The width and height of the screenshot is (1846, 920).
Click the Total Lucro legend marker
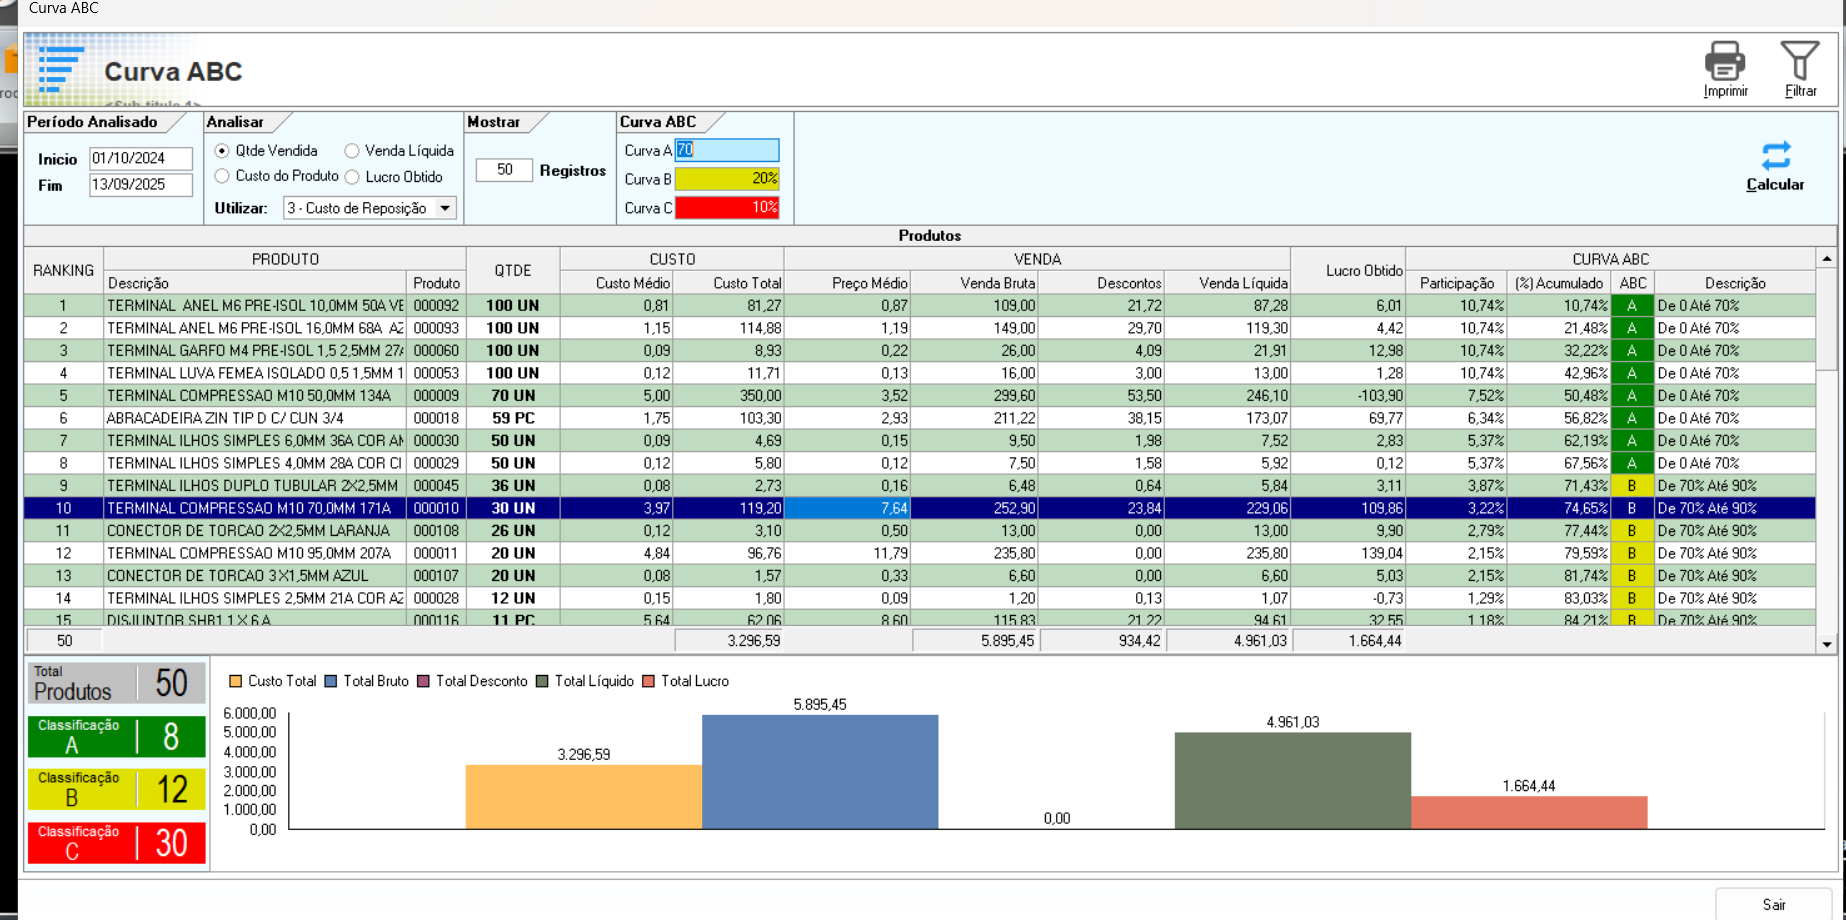648,681
